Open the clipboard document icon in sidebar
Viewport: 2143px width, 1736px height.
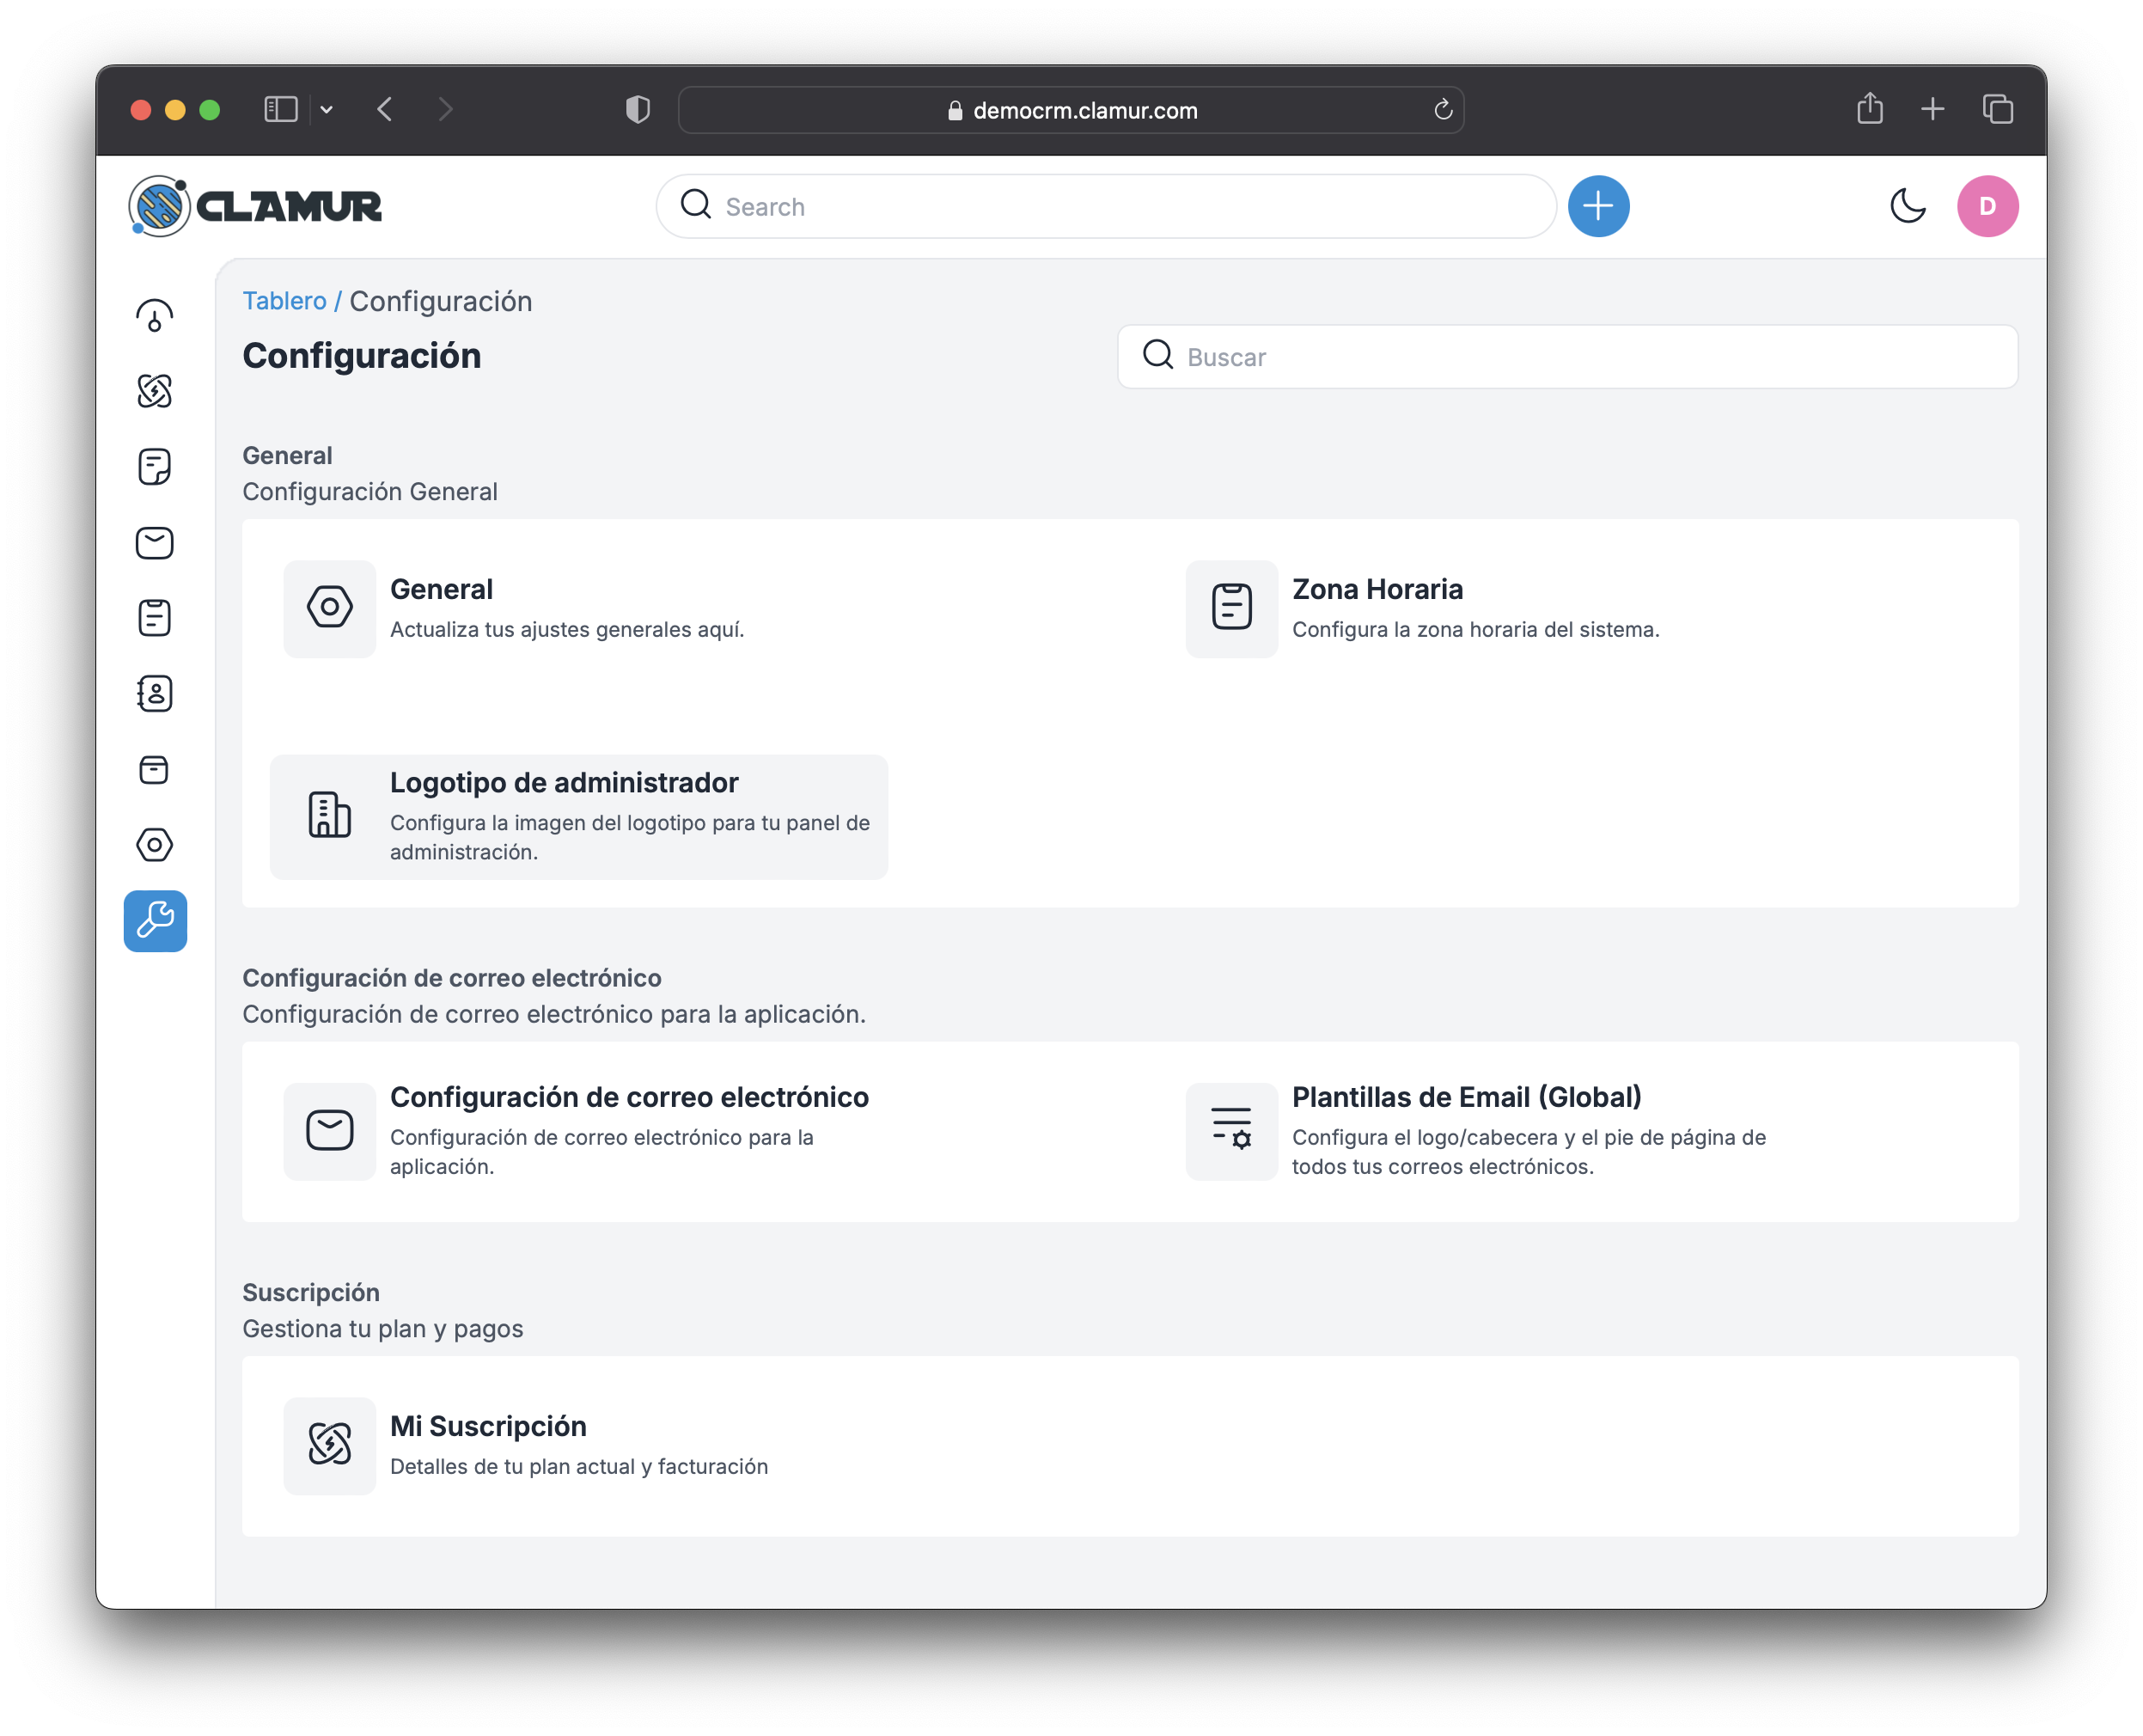point(155,618)
